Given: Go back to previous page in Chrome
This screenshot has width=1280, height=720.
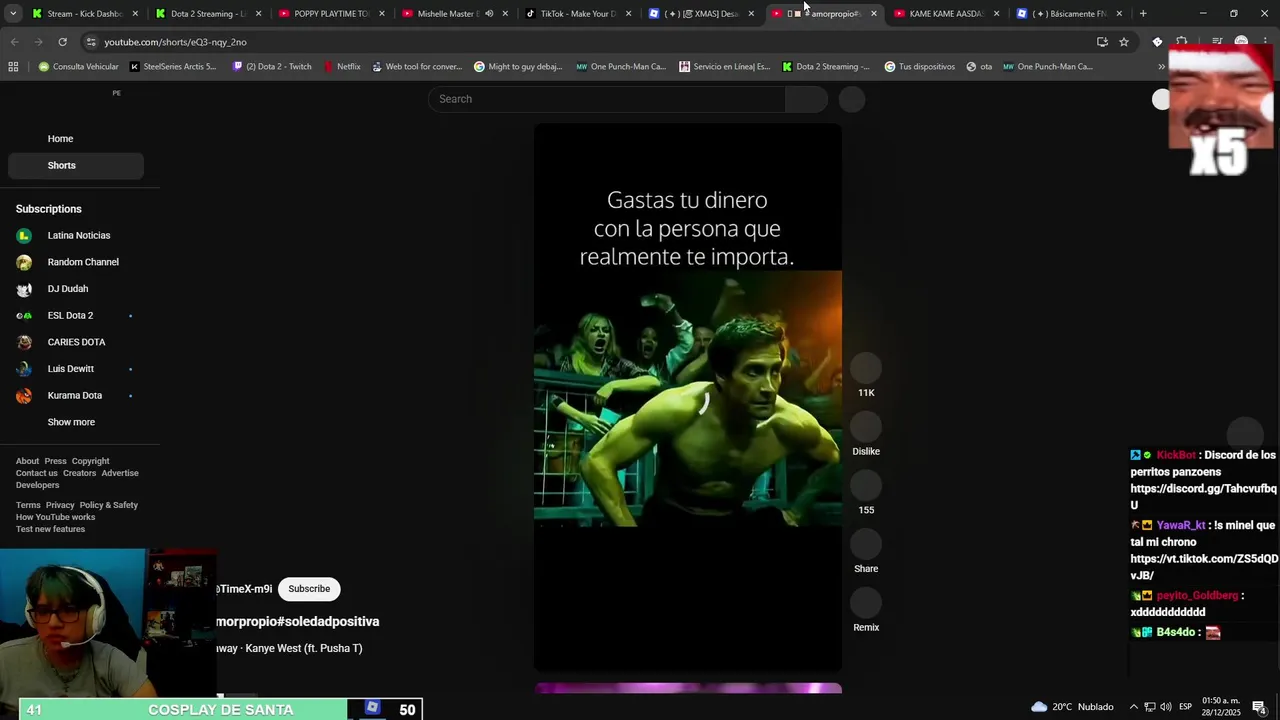Looking at the screenshot, I should pos(14,42).
